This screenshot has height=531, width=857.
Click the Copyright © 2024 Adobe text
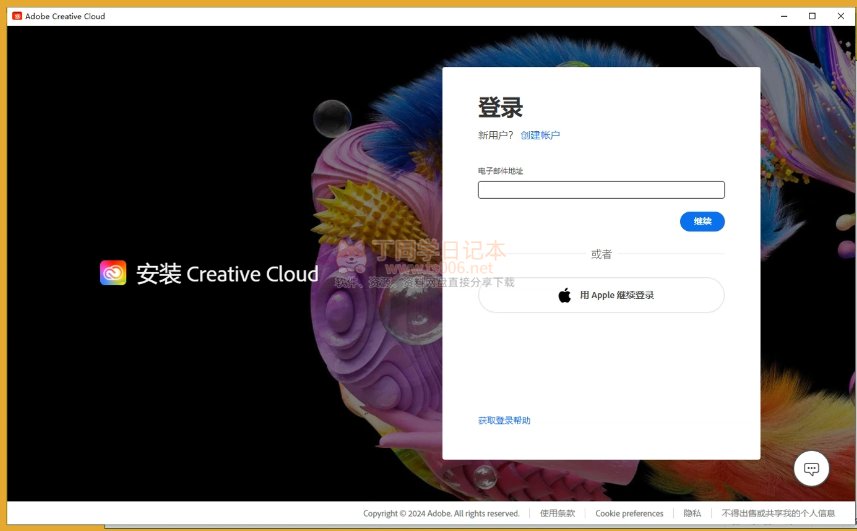(x=441, y=514)
